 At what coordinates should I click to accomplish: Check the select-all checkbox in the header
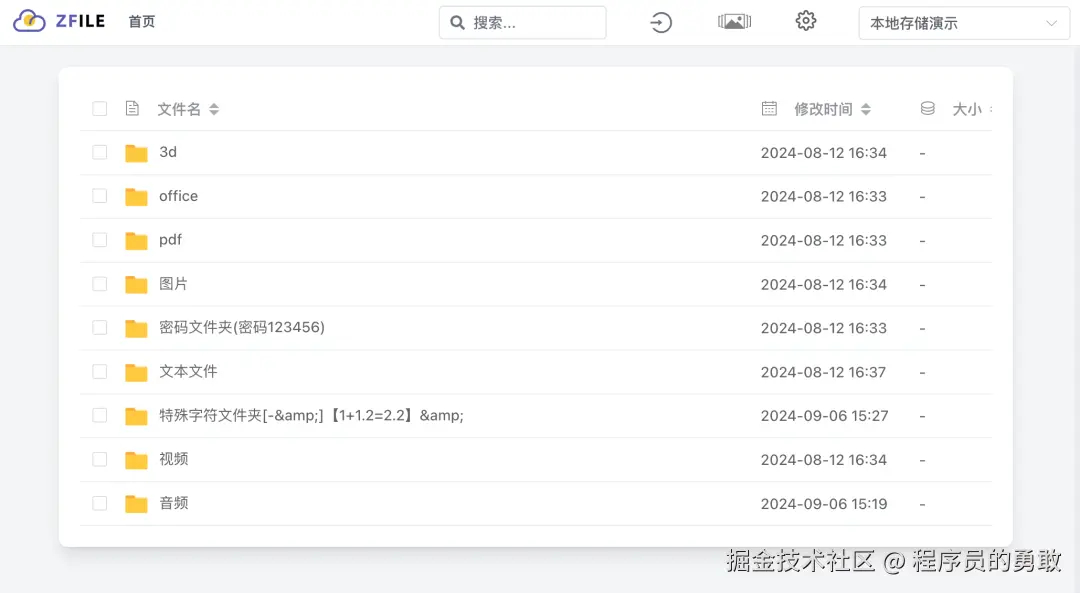[99, 108]
